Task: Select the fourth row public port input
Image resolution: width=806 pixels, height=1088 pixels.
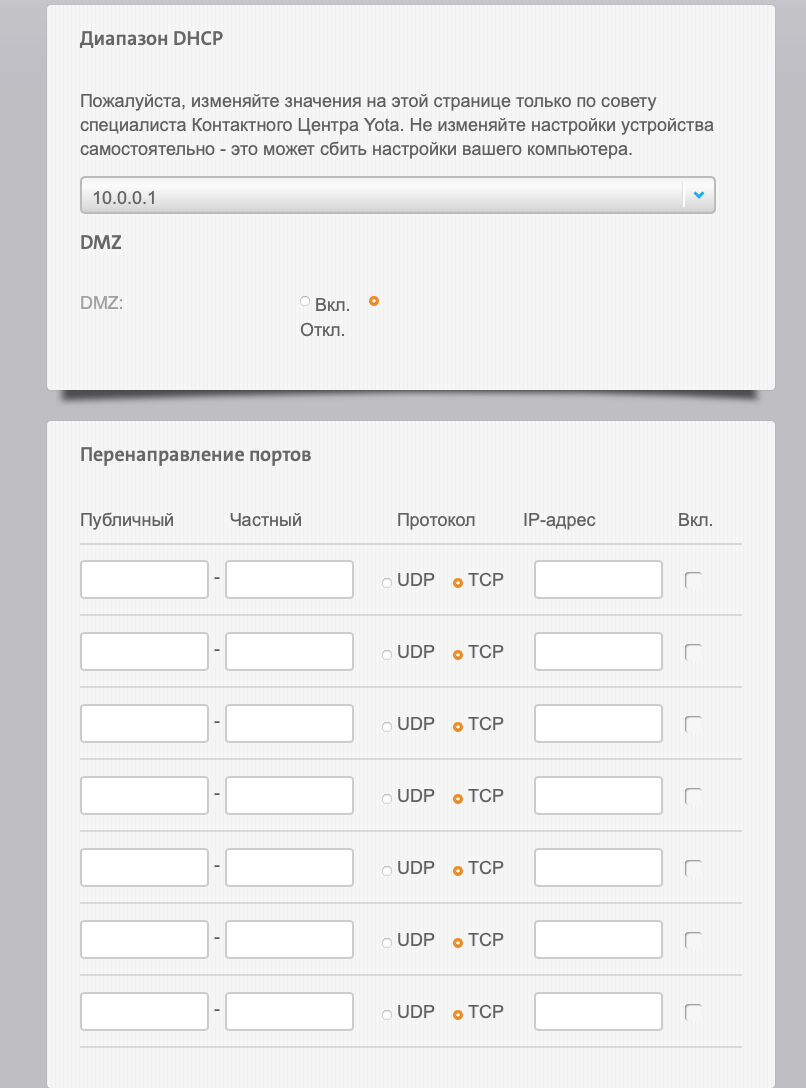Action: tap(144, 796)
